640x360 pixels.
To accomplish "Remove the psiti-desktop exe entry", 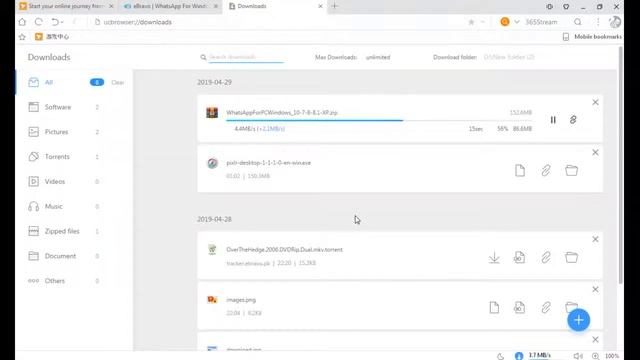I will click(596, 153).
